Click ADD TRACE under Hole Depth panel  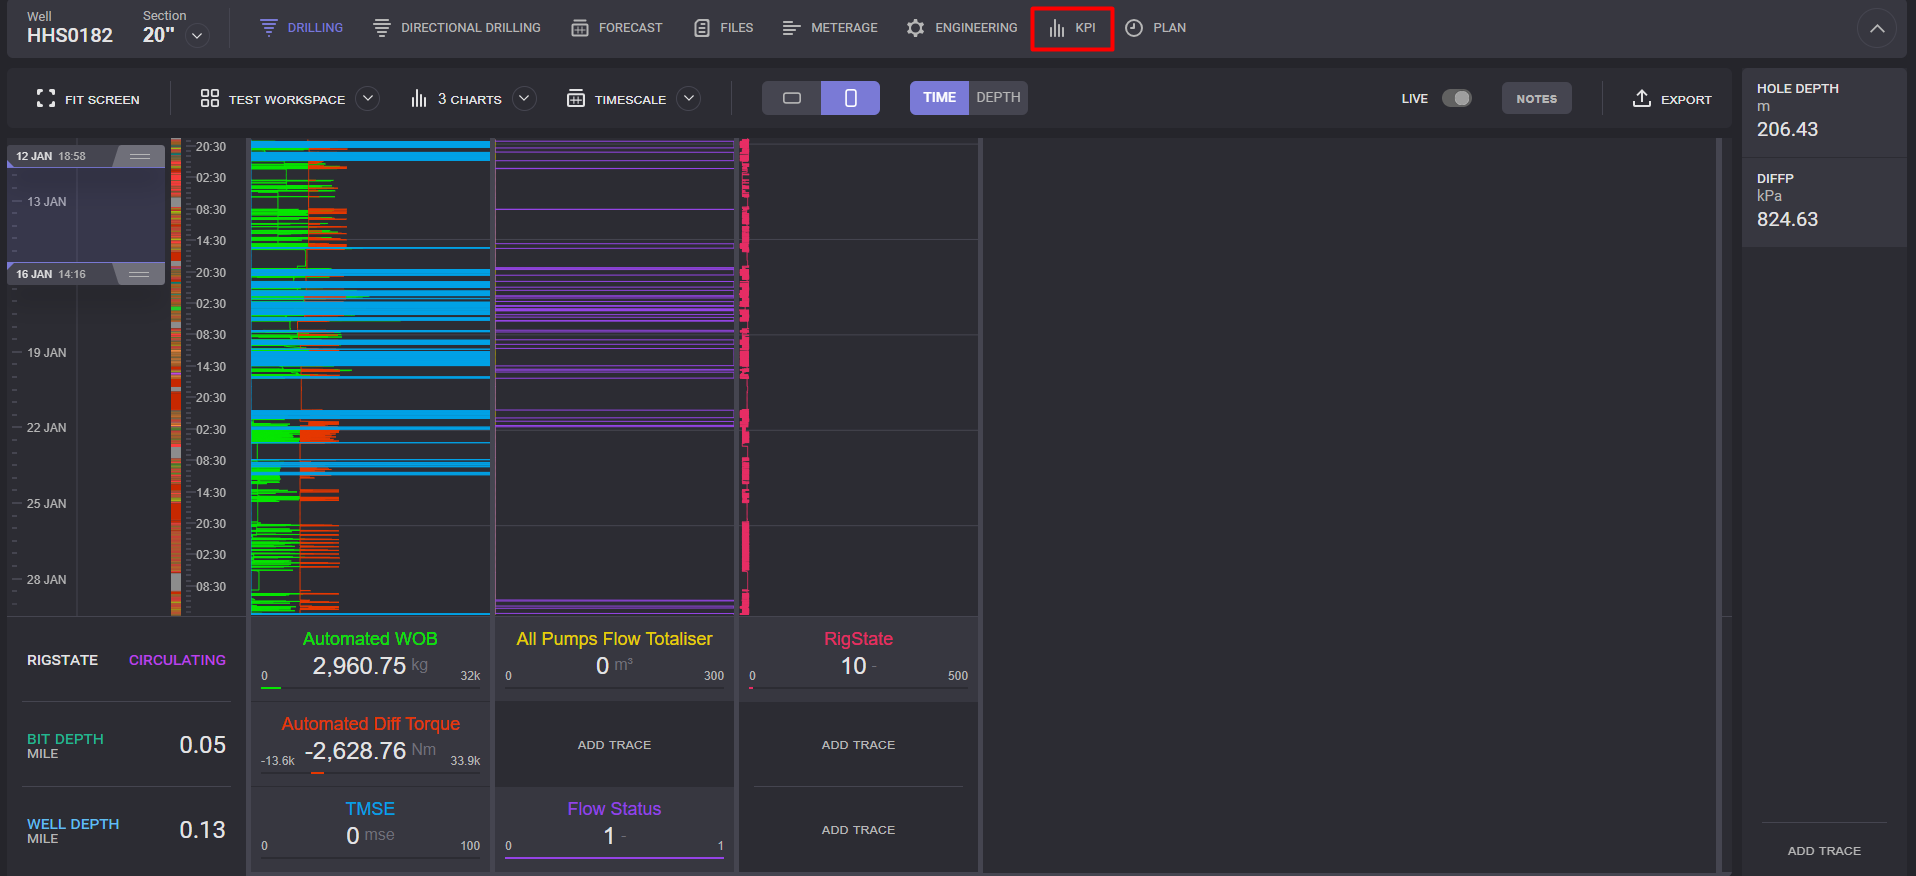coord(1824,851)
